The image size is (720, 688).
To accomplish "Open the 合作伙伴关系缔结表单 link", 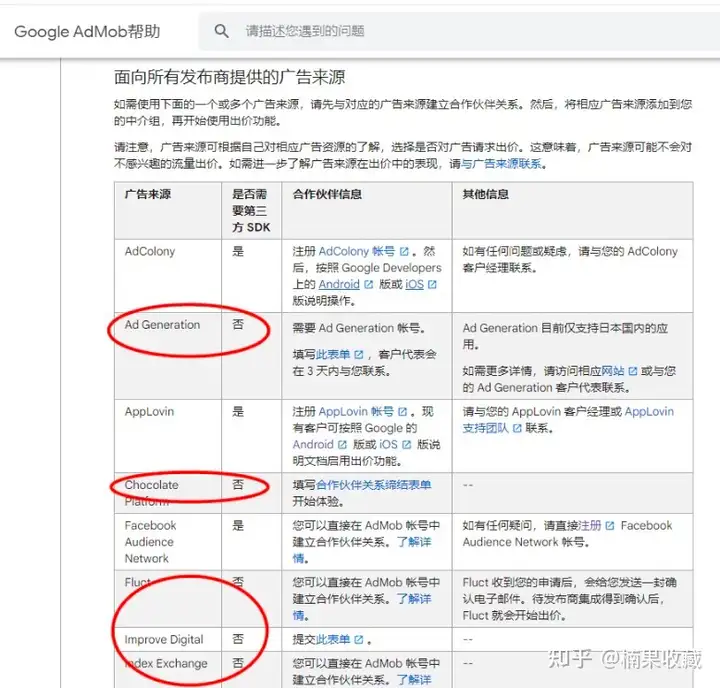I will pyautogui.click(x=373, y=485).
